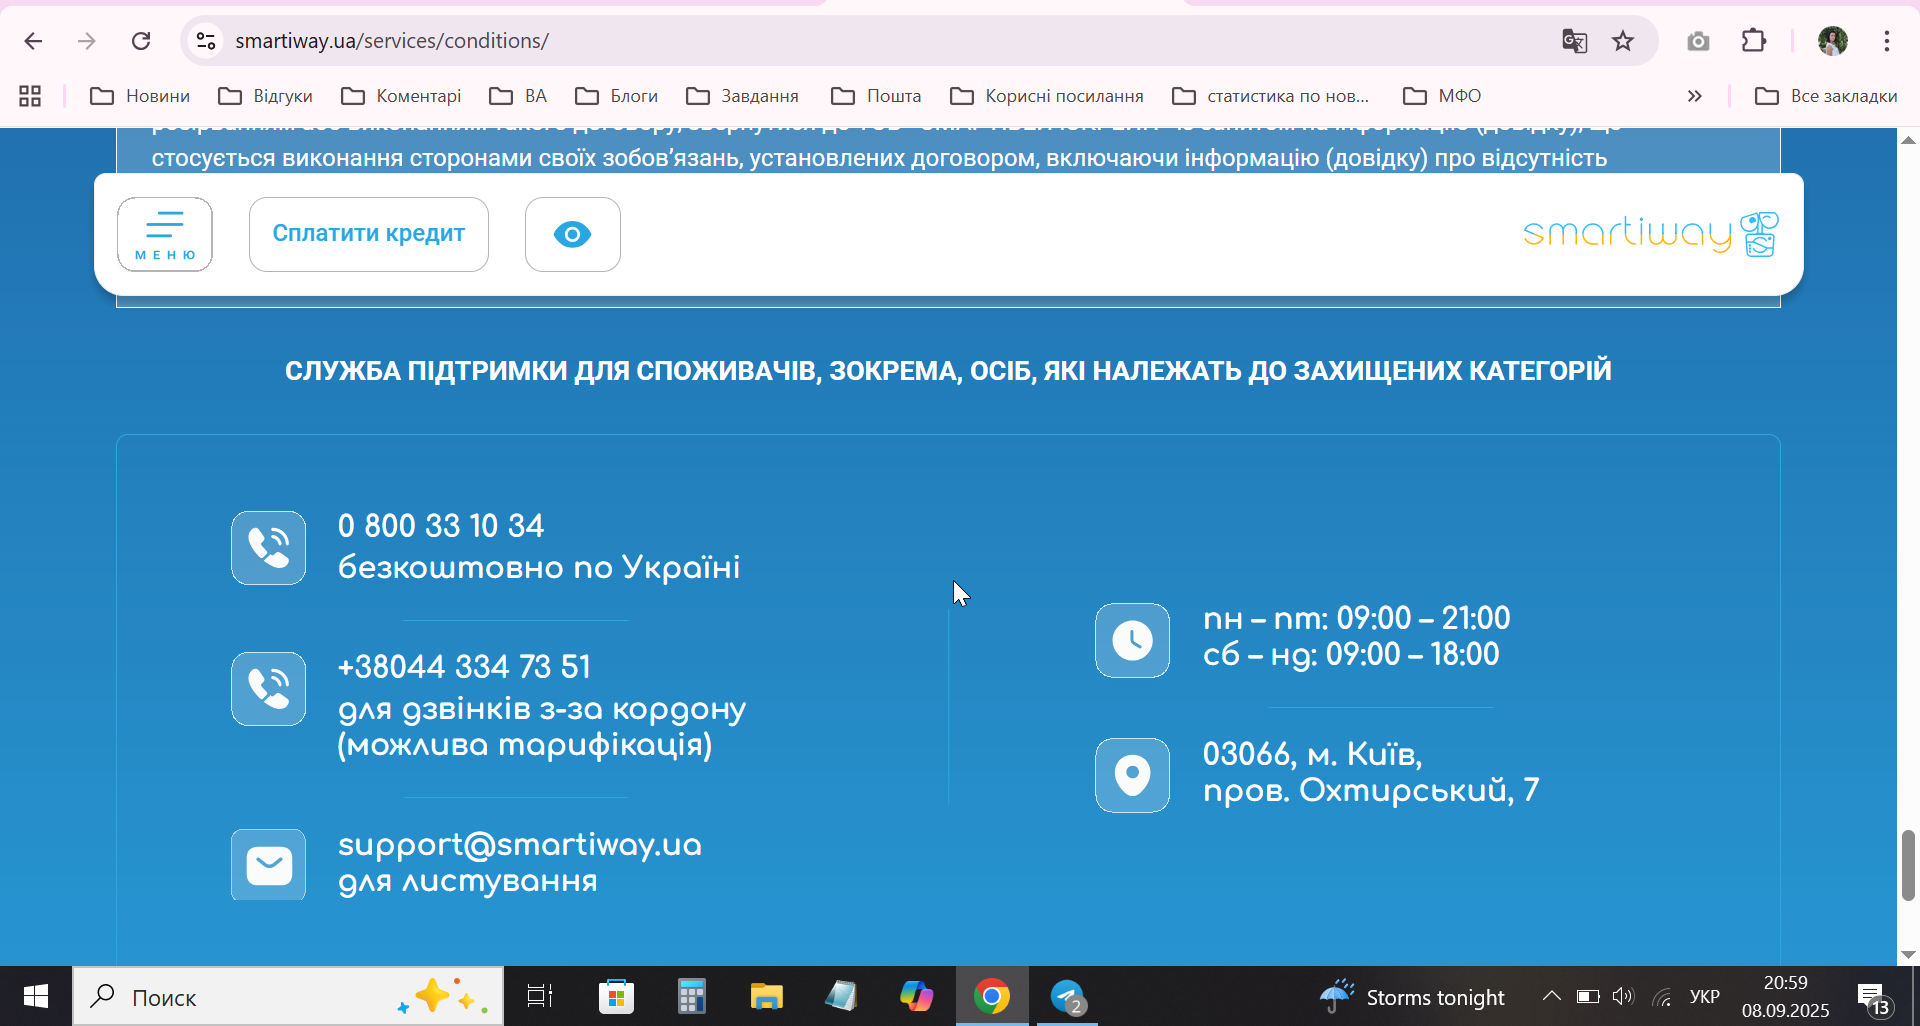Click the пн – пт: 09:00 – 21:00 text
This screenshot has width=1920, height=1026.
(1357, 618)
